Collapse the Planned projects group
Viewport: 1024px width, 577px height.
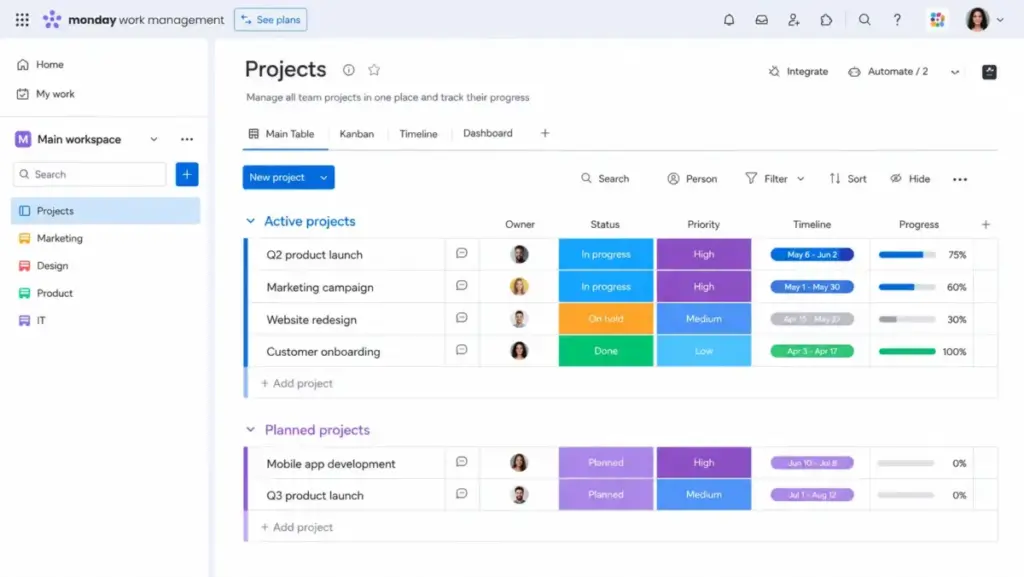(x=250, y=429)
